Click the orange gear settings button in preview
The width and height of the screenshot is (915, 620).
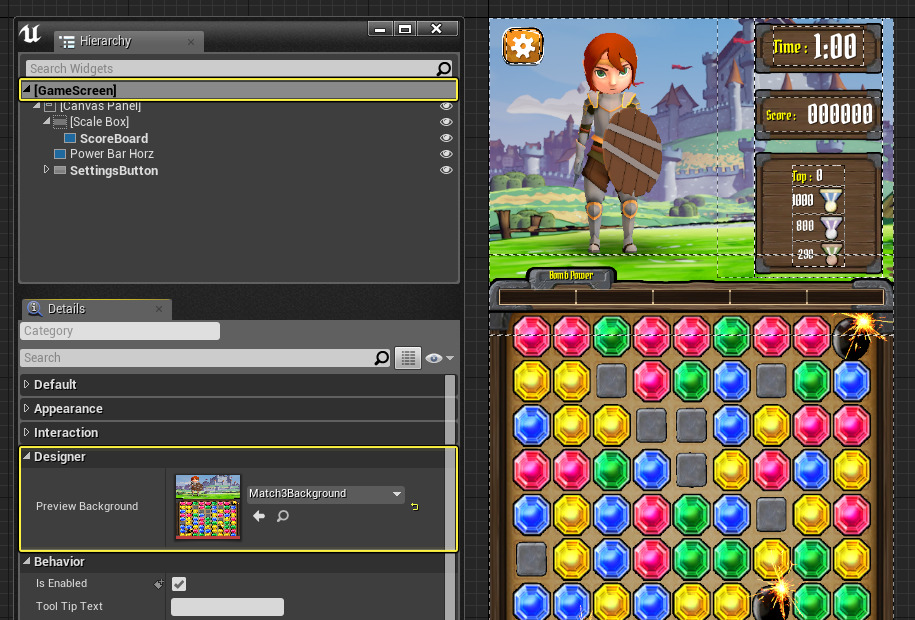click(x=522, y=46)
